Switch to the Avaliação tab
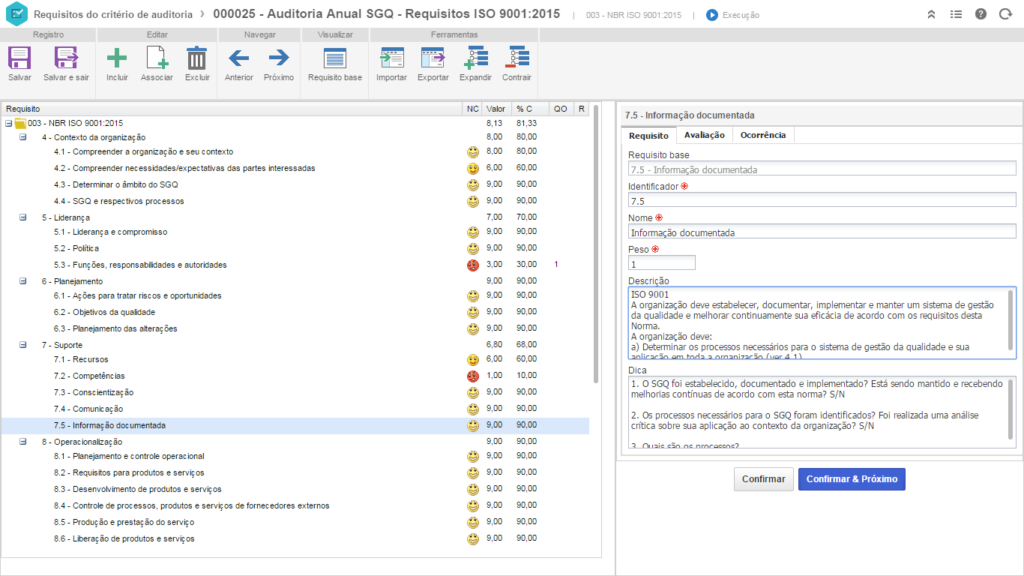This screenshot has height=576, width=1024. pos(704,135)
